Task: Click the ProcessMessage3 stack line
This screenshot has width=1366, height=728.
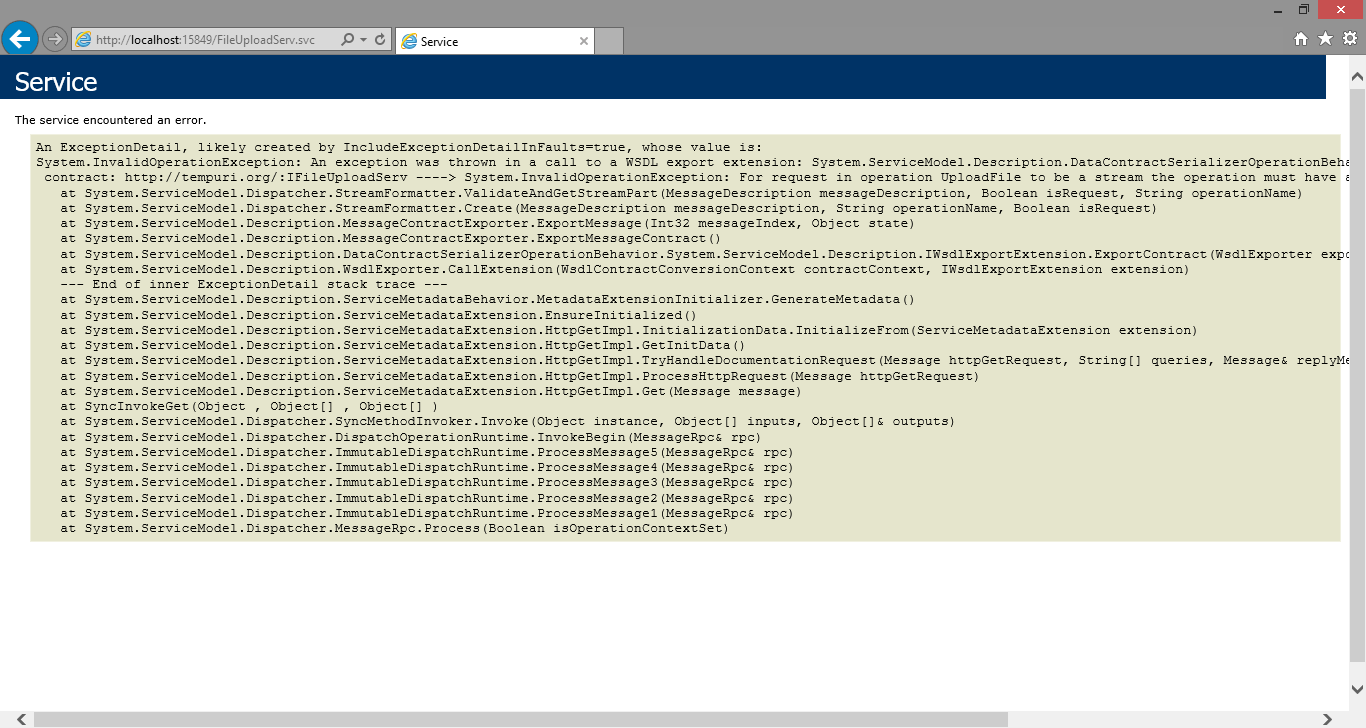Action: (x=426, y=483)
